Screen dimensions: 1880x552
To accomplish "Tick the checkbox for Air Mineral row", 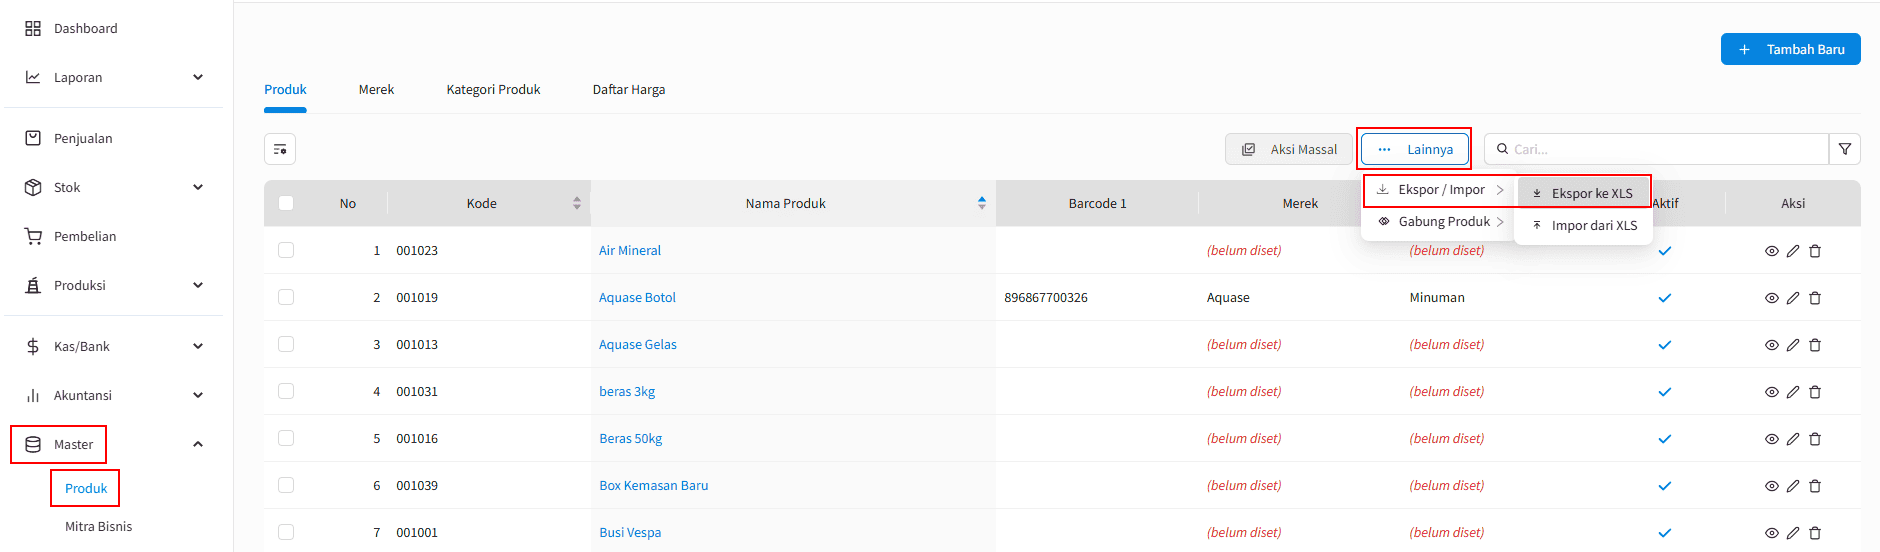I will click(286, 250).
